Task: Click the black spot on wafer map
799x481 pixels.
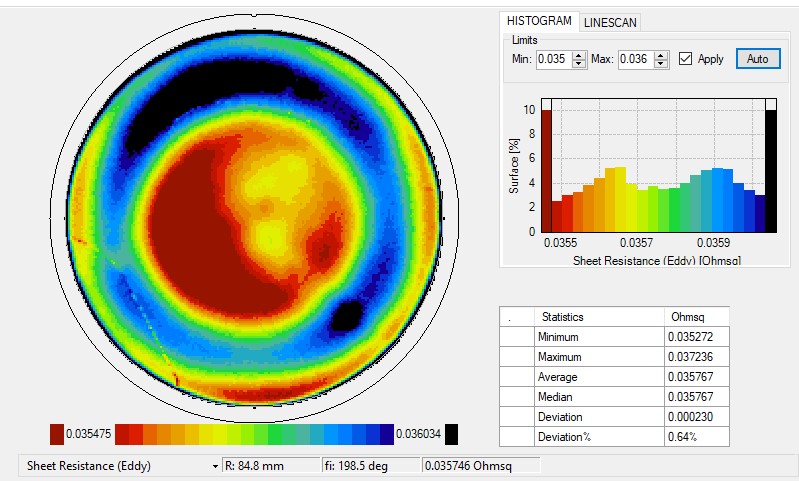Action: tap(348, 315)
